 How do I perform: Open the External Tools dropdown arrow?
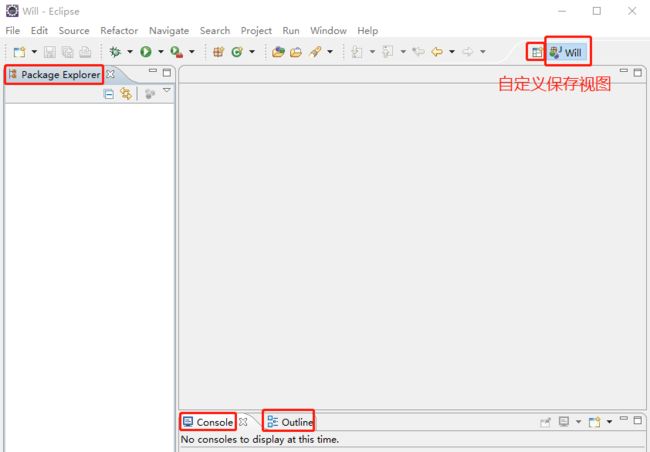(192, 52)
